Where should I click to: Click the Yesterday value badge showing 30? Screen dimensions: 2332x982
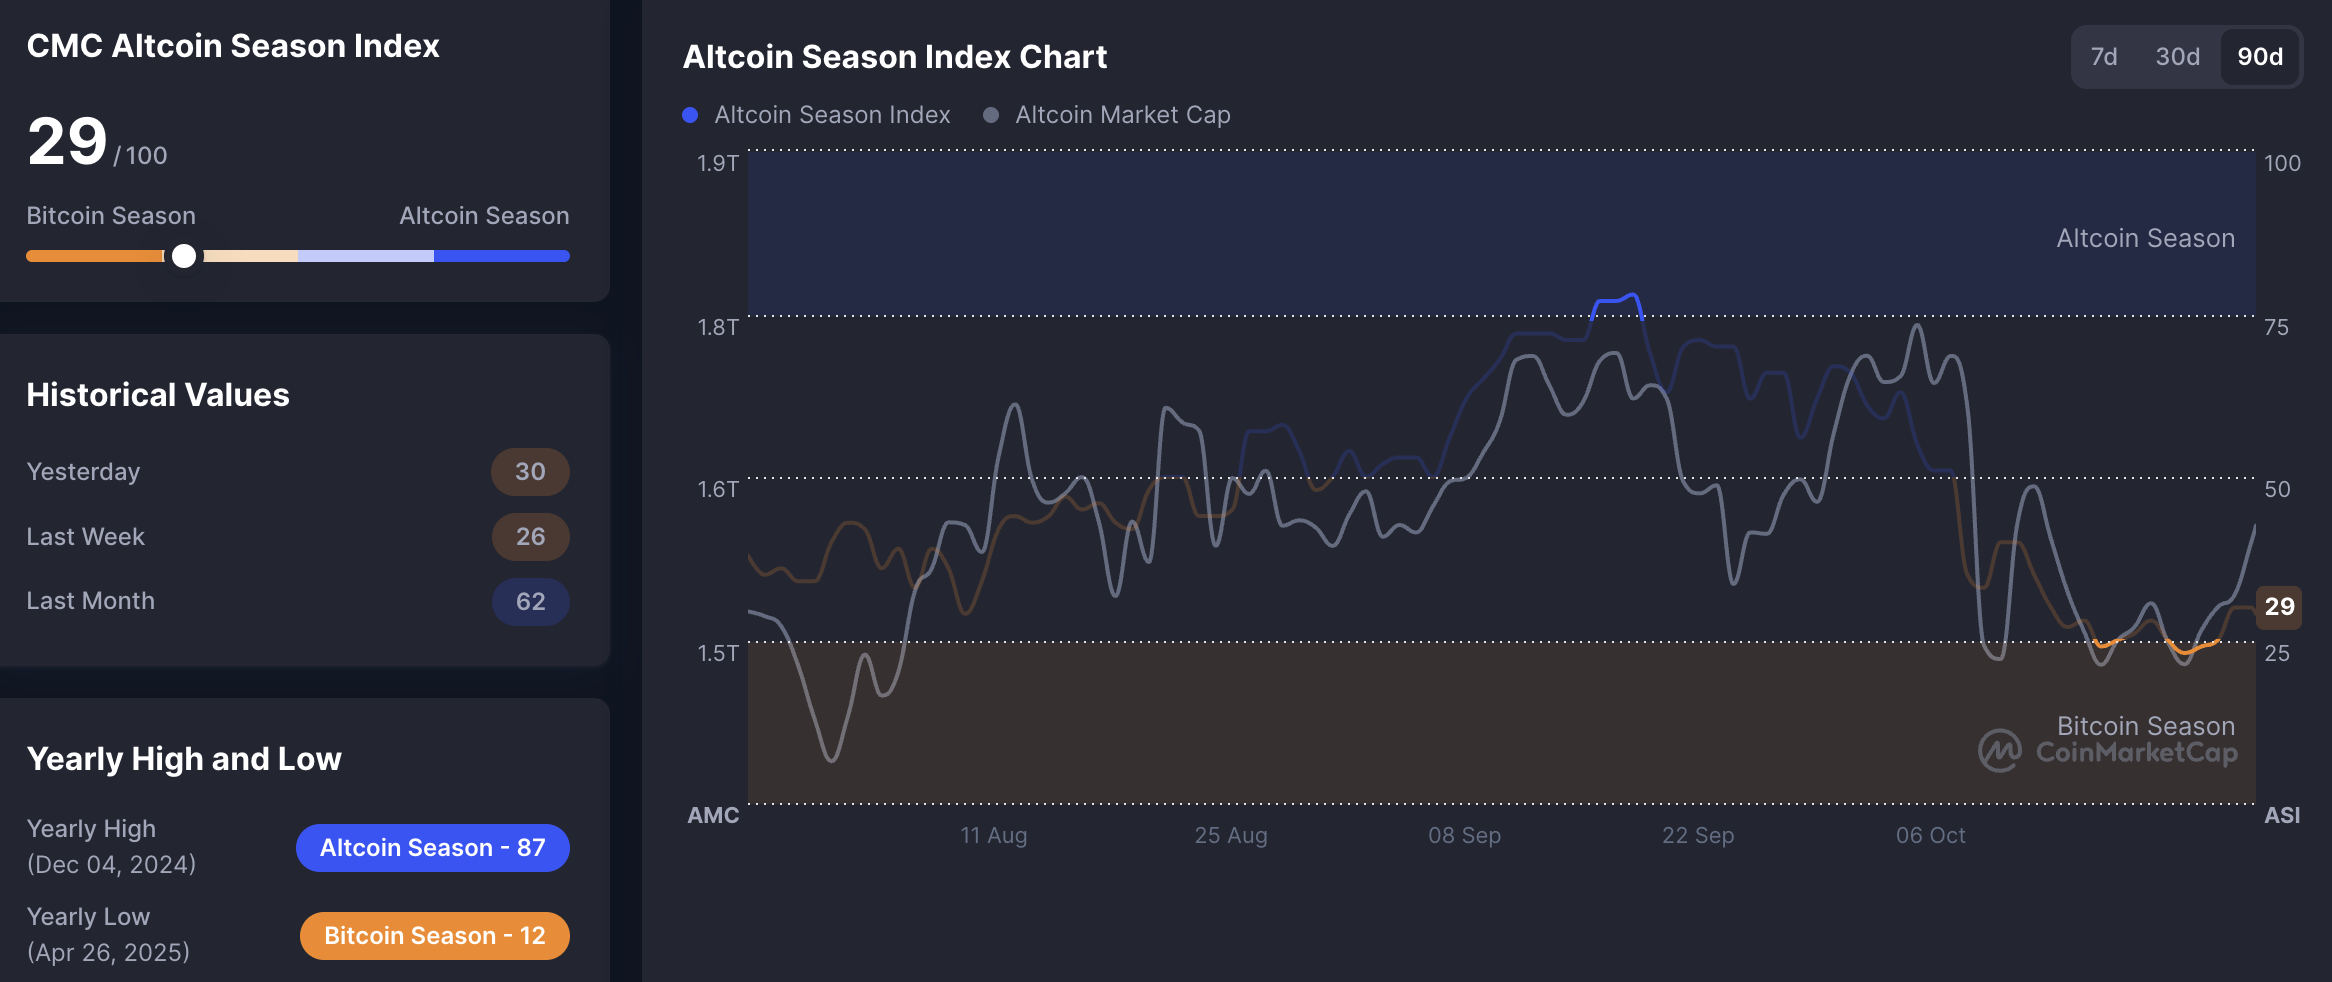[x=530, y=471]
